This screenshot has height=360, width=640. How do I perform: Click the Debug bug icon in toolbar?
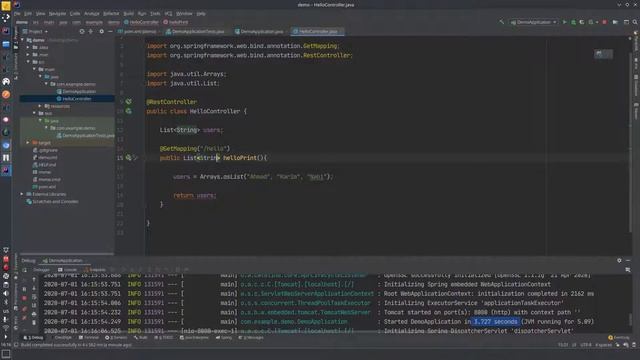pos(573,22)
